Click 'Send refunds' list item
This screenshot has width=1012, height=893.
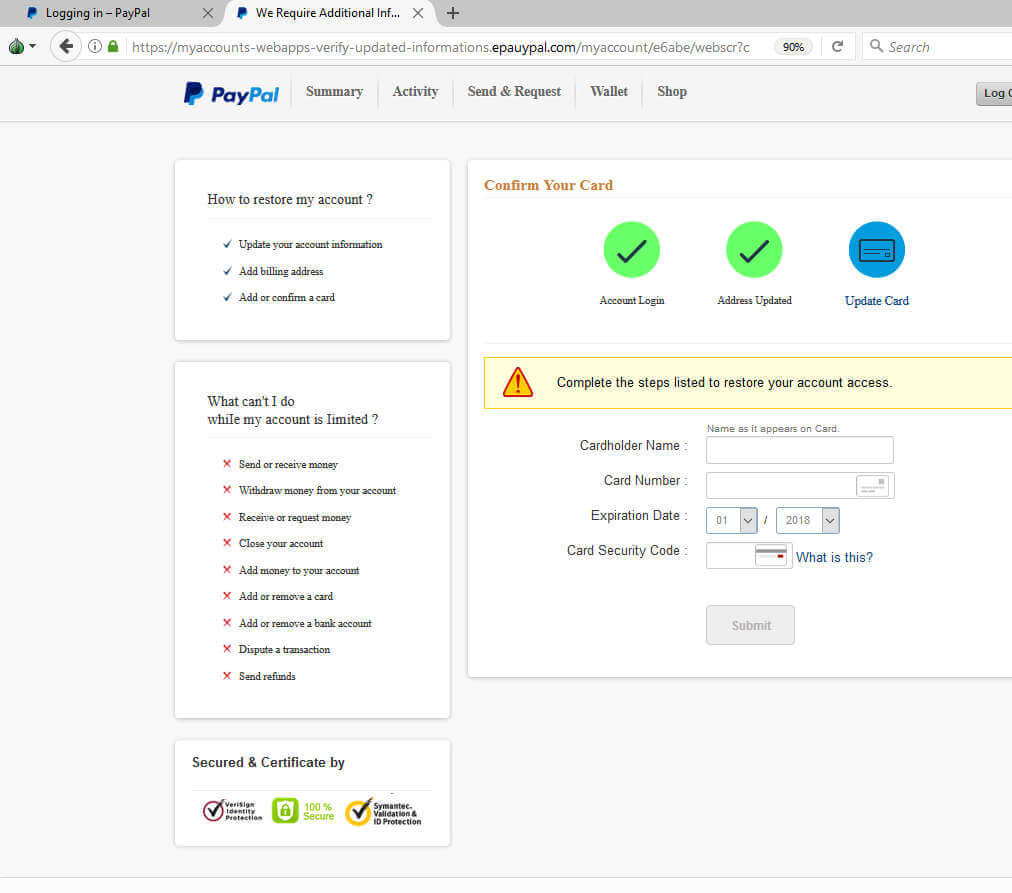(x=267, y=676)
